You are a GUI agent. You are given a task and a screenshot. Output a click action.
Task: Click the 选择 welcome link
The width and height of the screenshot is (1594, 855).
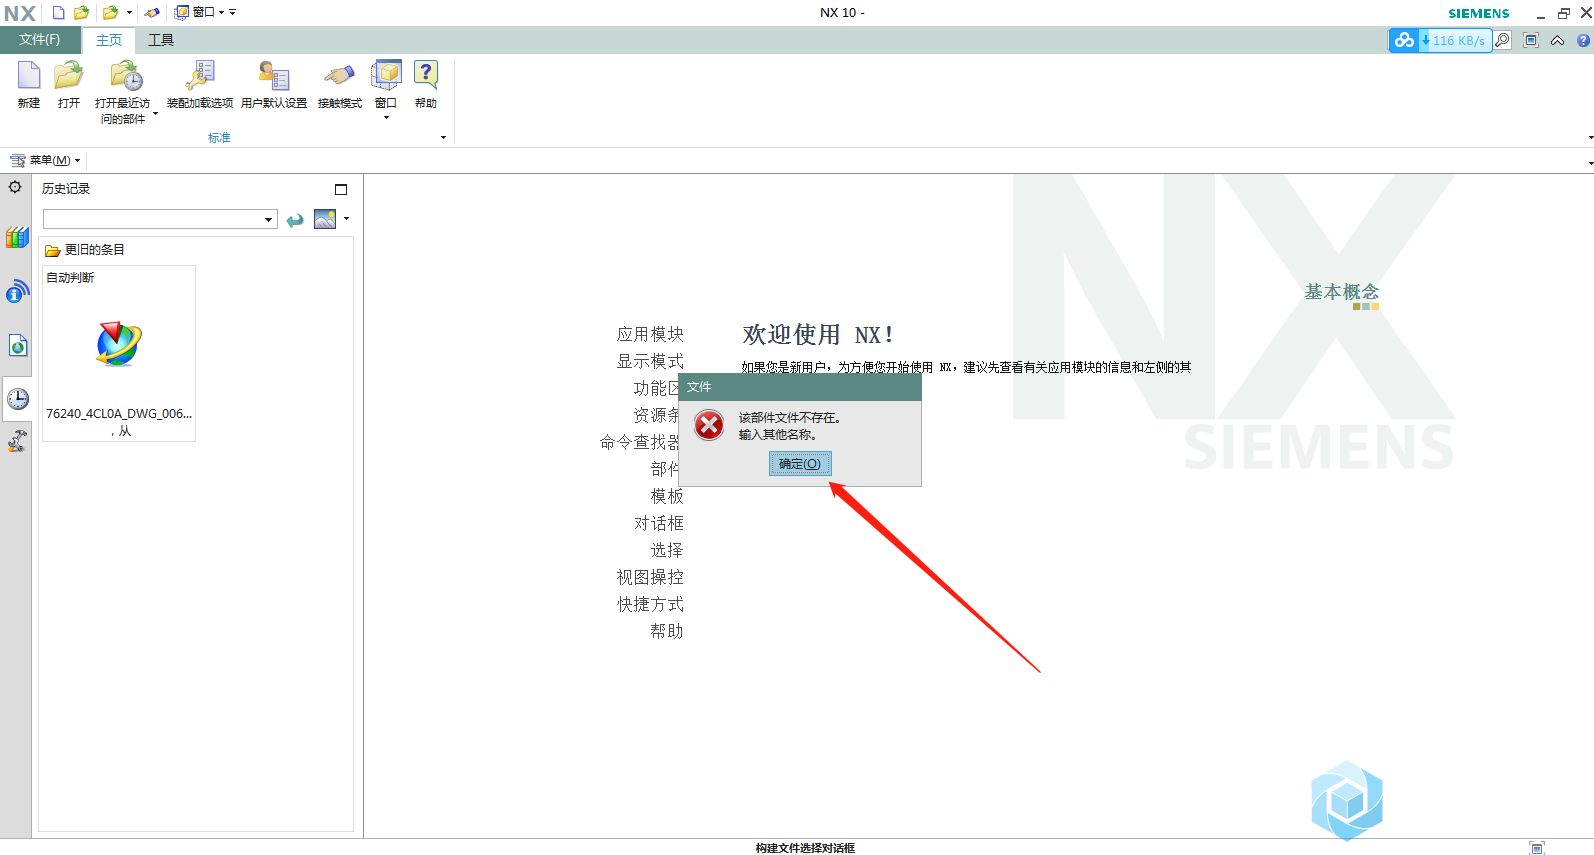(x=667, y=550)
